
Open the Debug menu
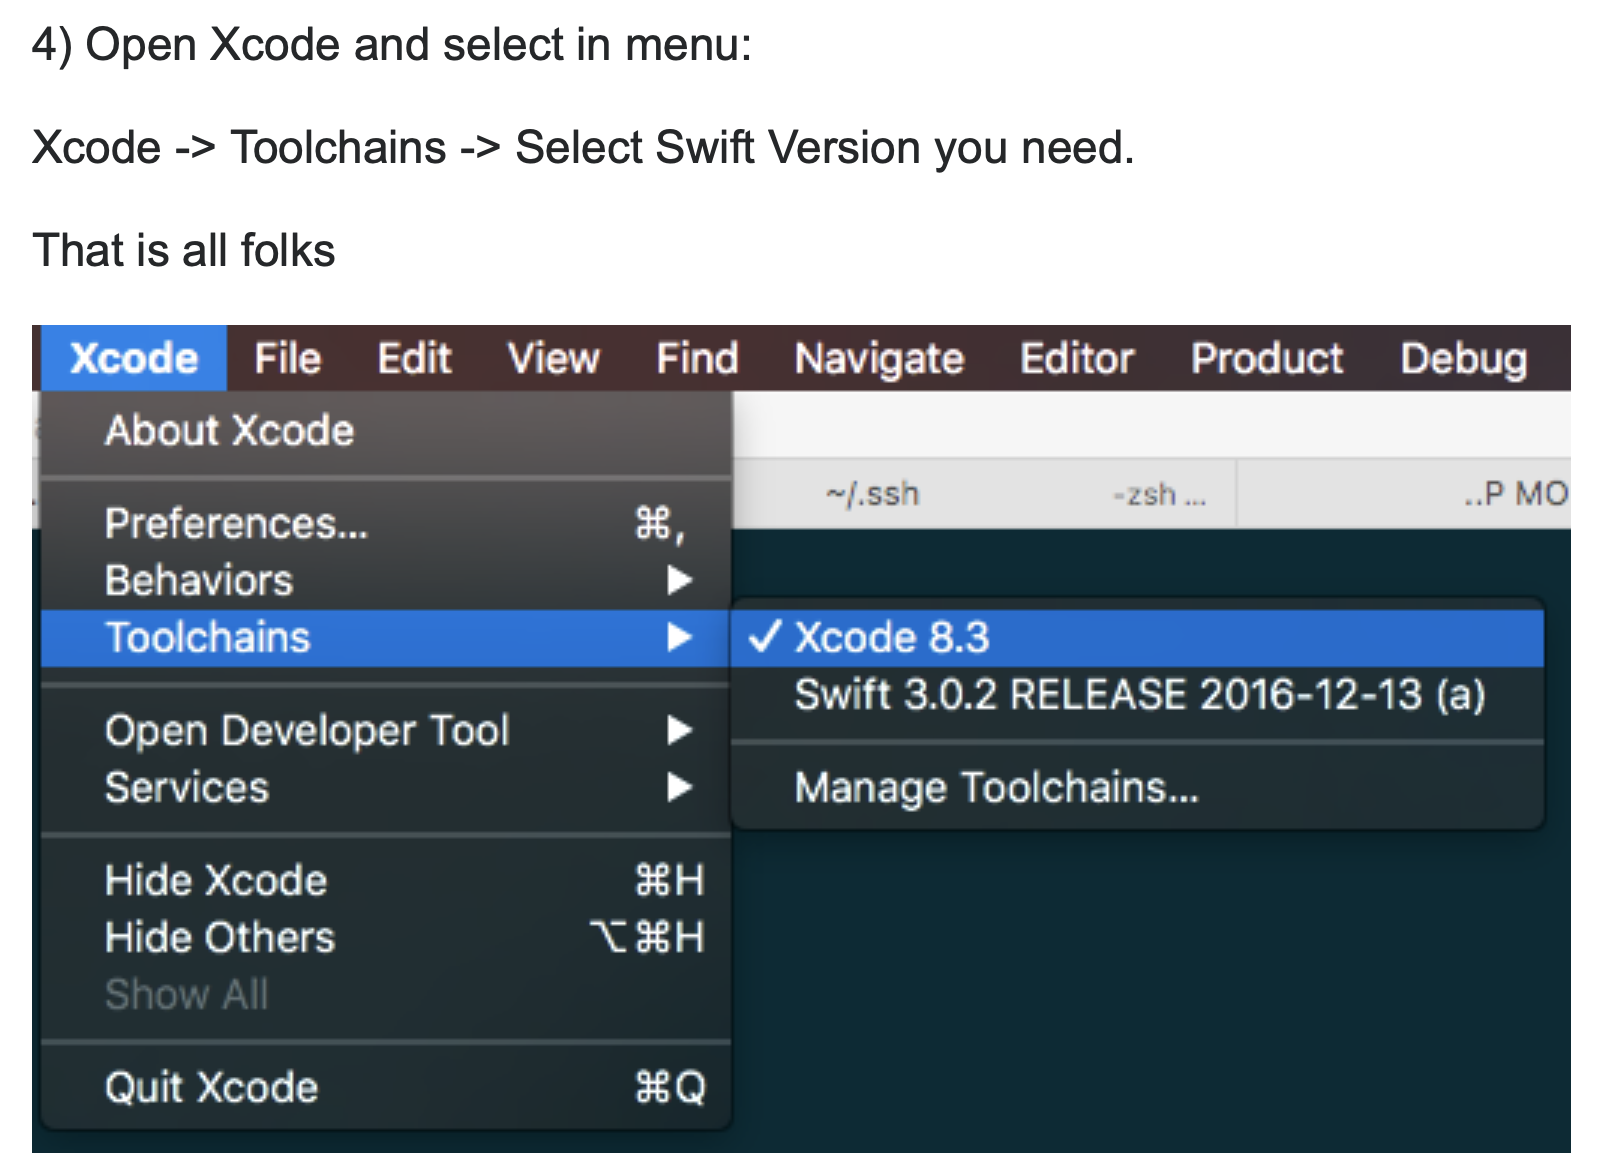coord(1463,358)
